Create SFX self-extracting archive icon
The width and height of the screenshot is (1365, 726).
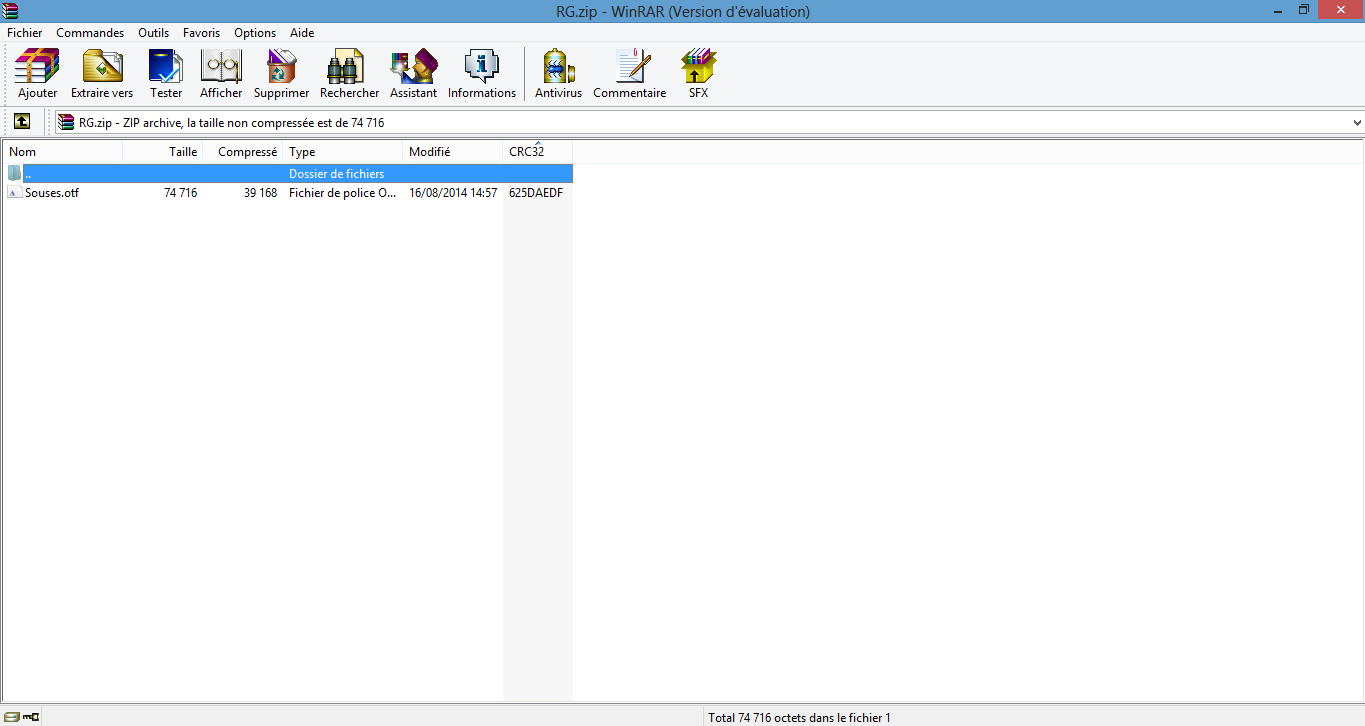tap(698, 67)
